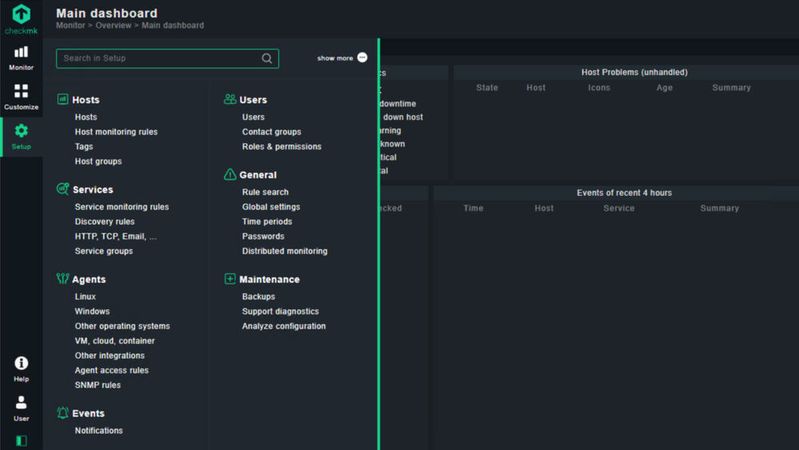Click the General section heading

click(x=258, y=175)
